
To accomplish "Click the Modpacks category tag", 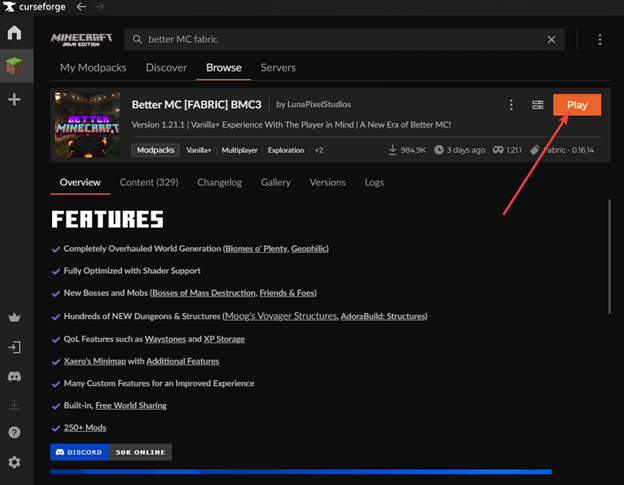I will [156, 150].
